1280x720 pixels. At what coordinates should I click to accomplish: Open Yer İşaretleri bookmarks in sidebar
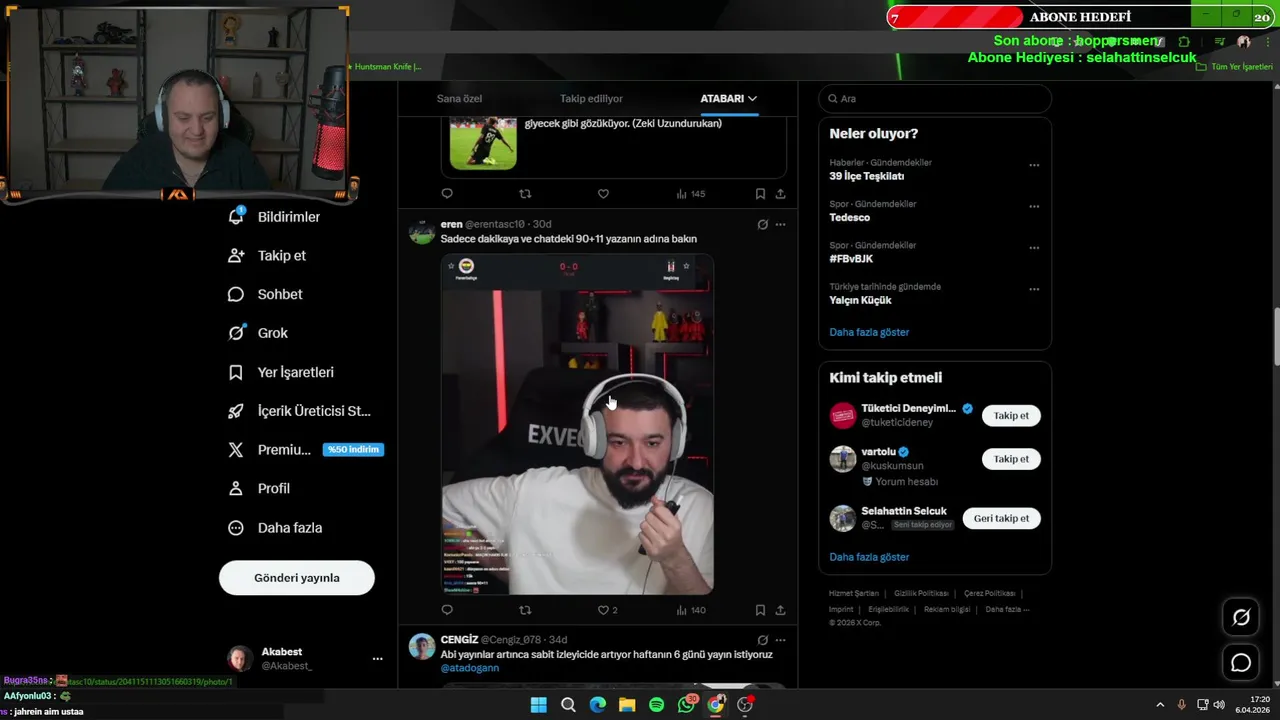(x=281, y=372)
